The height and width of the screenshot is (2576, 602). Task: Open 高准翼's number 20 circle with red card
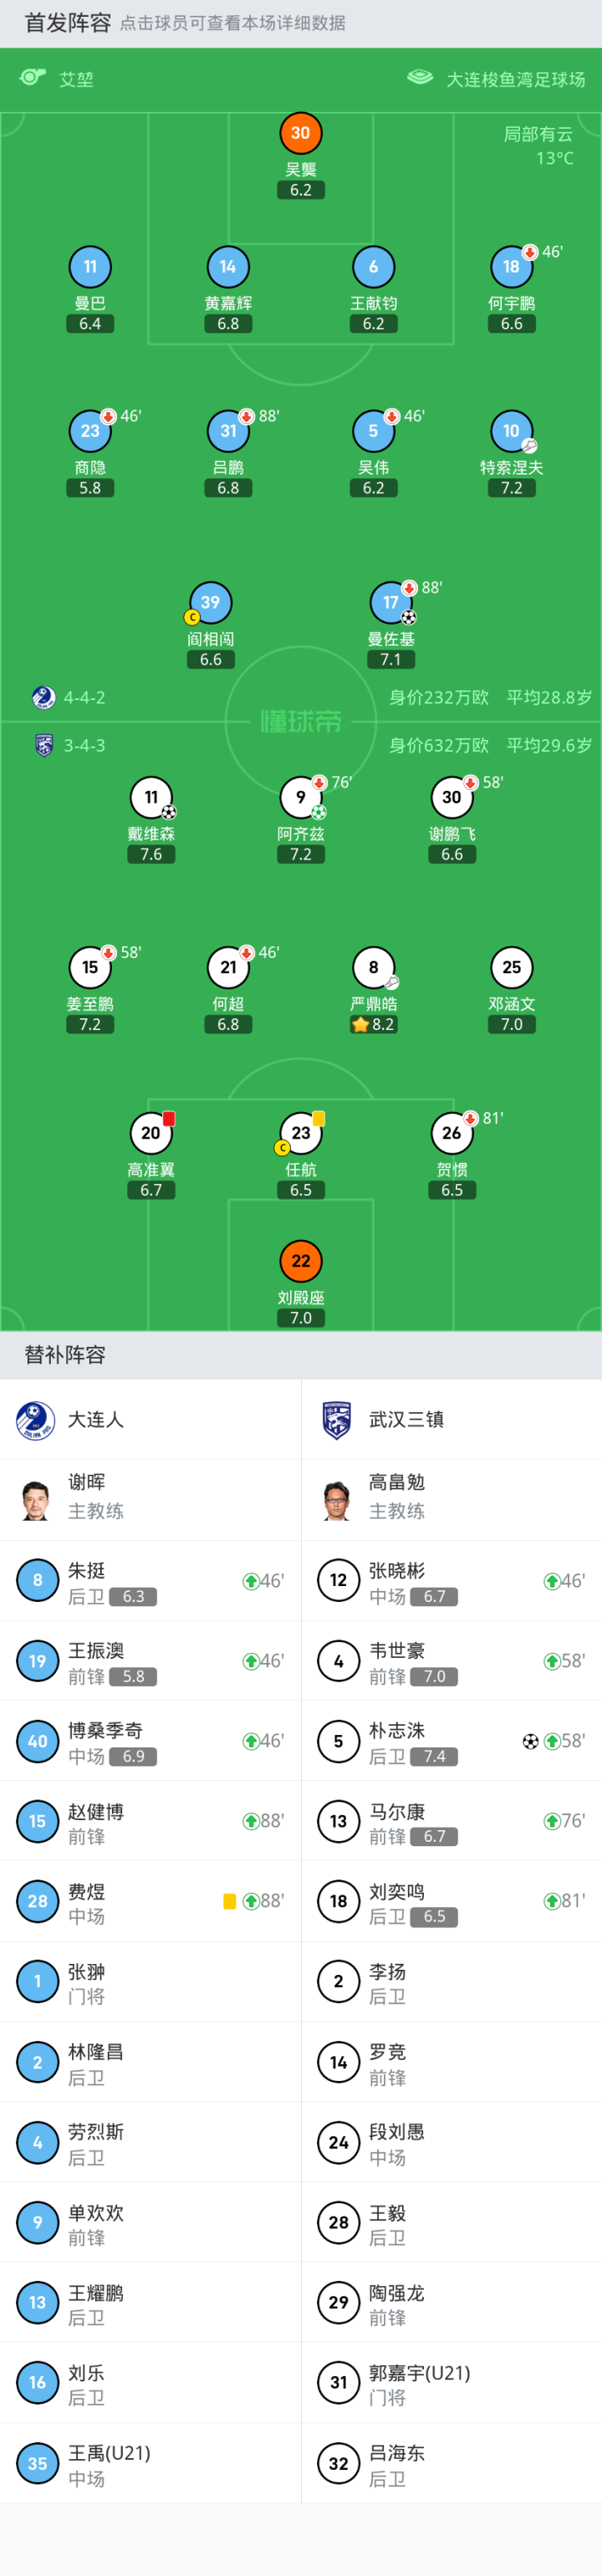tap(151, 1133)
